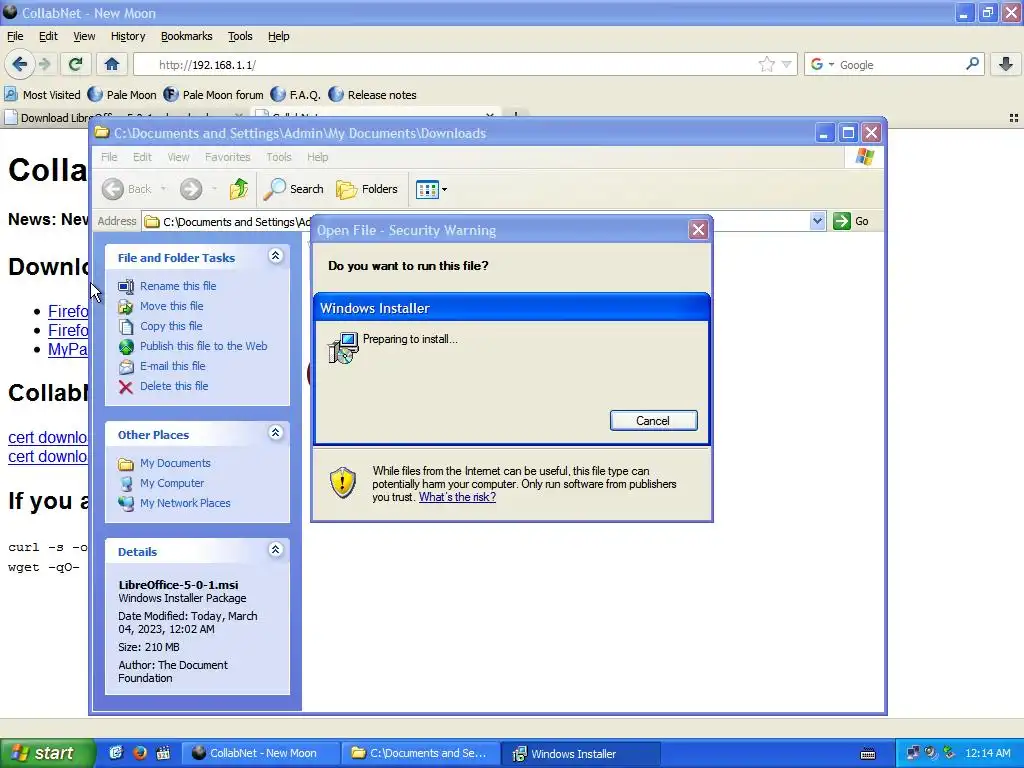
Task: Open the browser View menu
Action: click(x=84, y=36)
